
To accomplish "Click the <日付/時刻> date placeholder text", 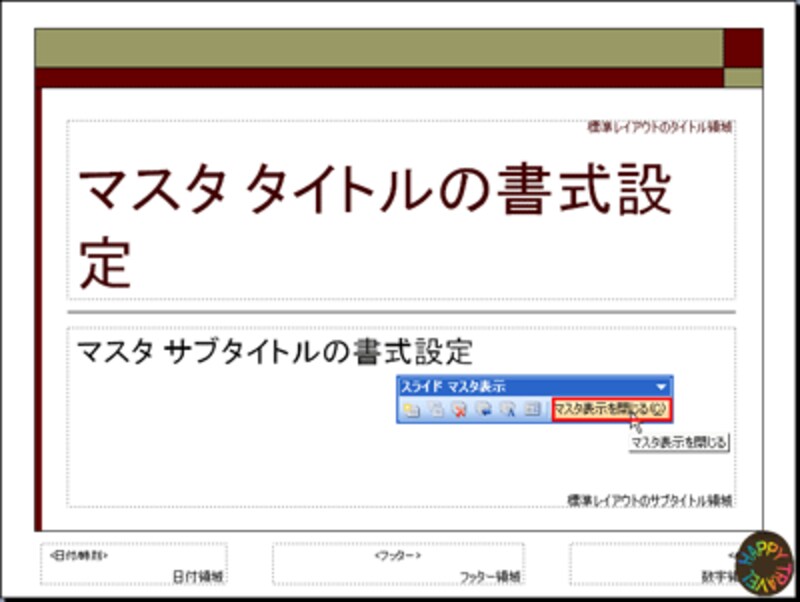I will point(79,555).
